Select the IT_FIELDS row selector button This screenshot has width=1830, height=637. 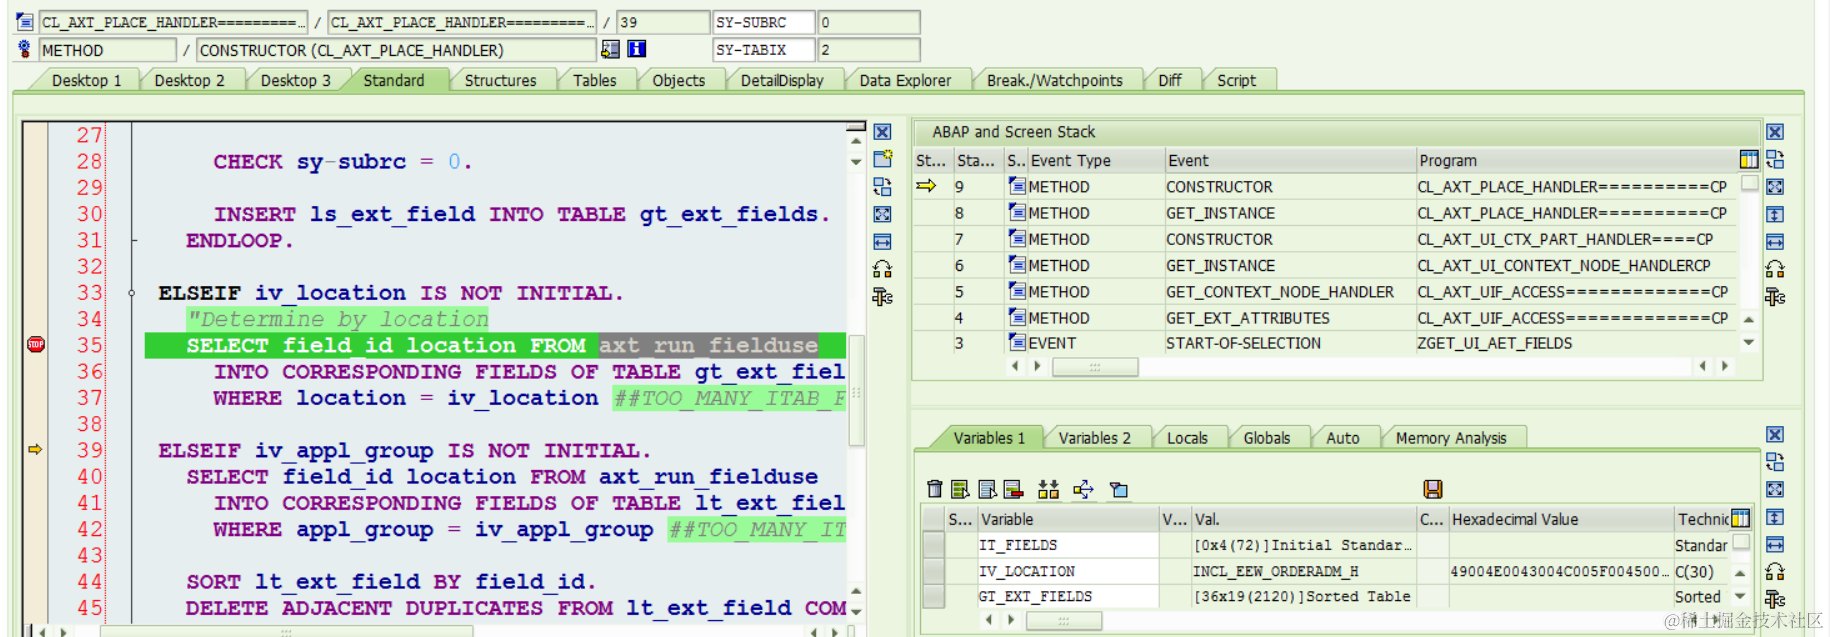(934, 545)
